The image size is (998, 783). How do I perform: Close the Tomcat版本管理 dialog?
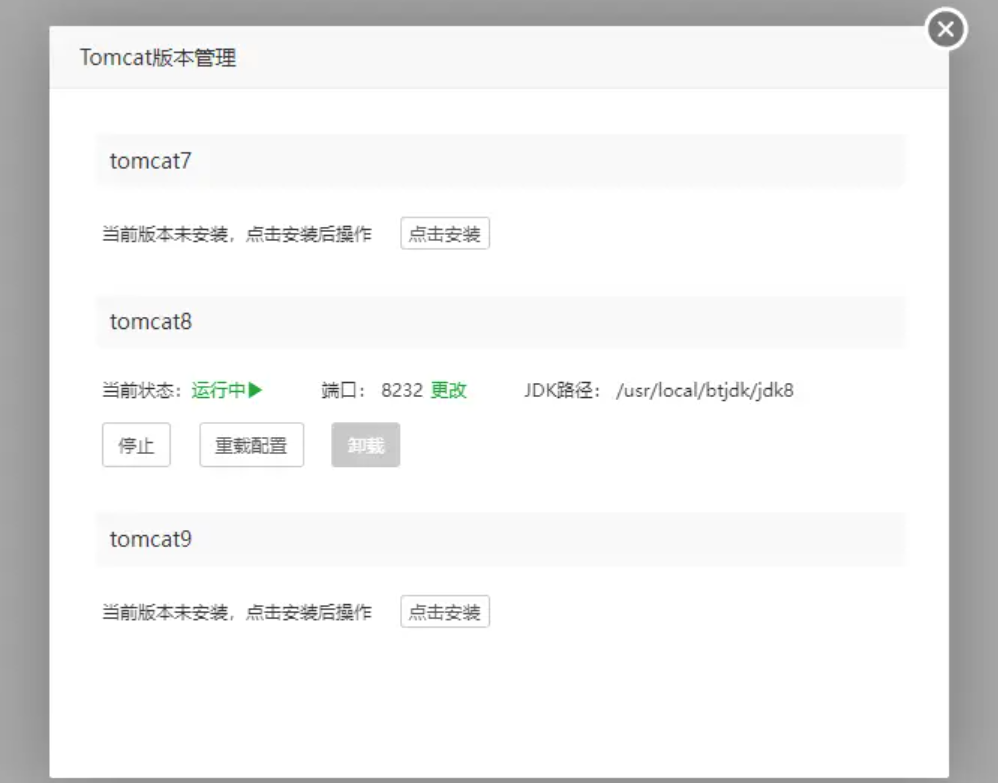point(946,29)
